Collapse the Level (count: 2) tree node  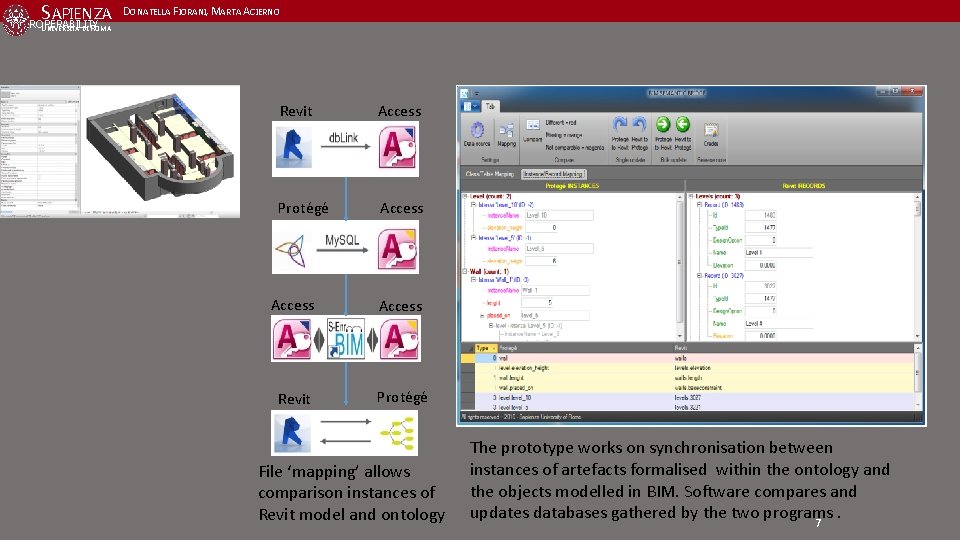tap(465, 197)
